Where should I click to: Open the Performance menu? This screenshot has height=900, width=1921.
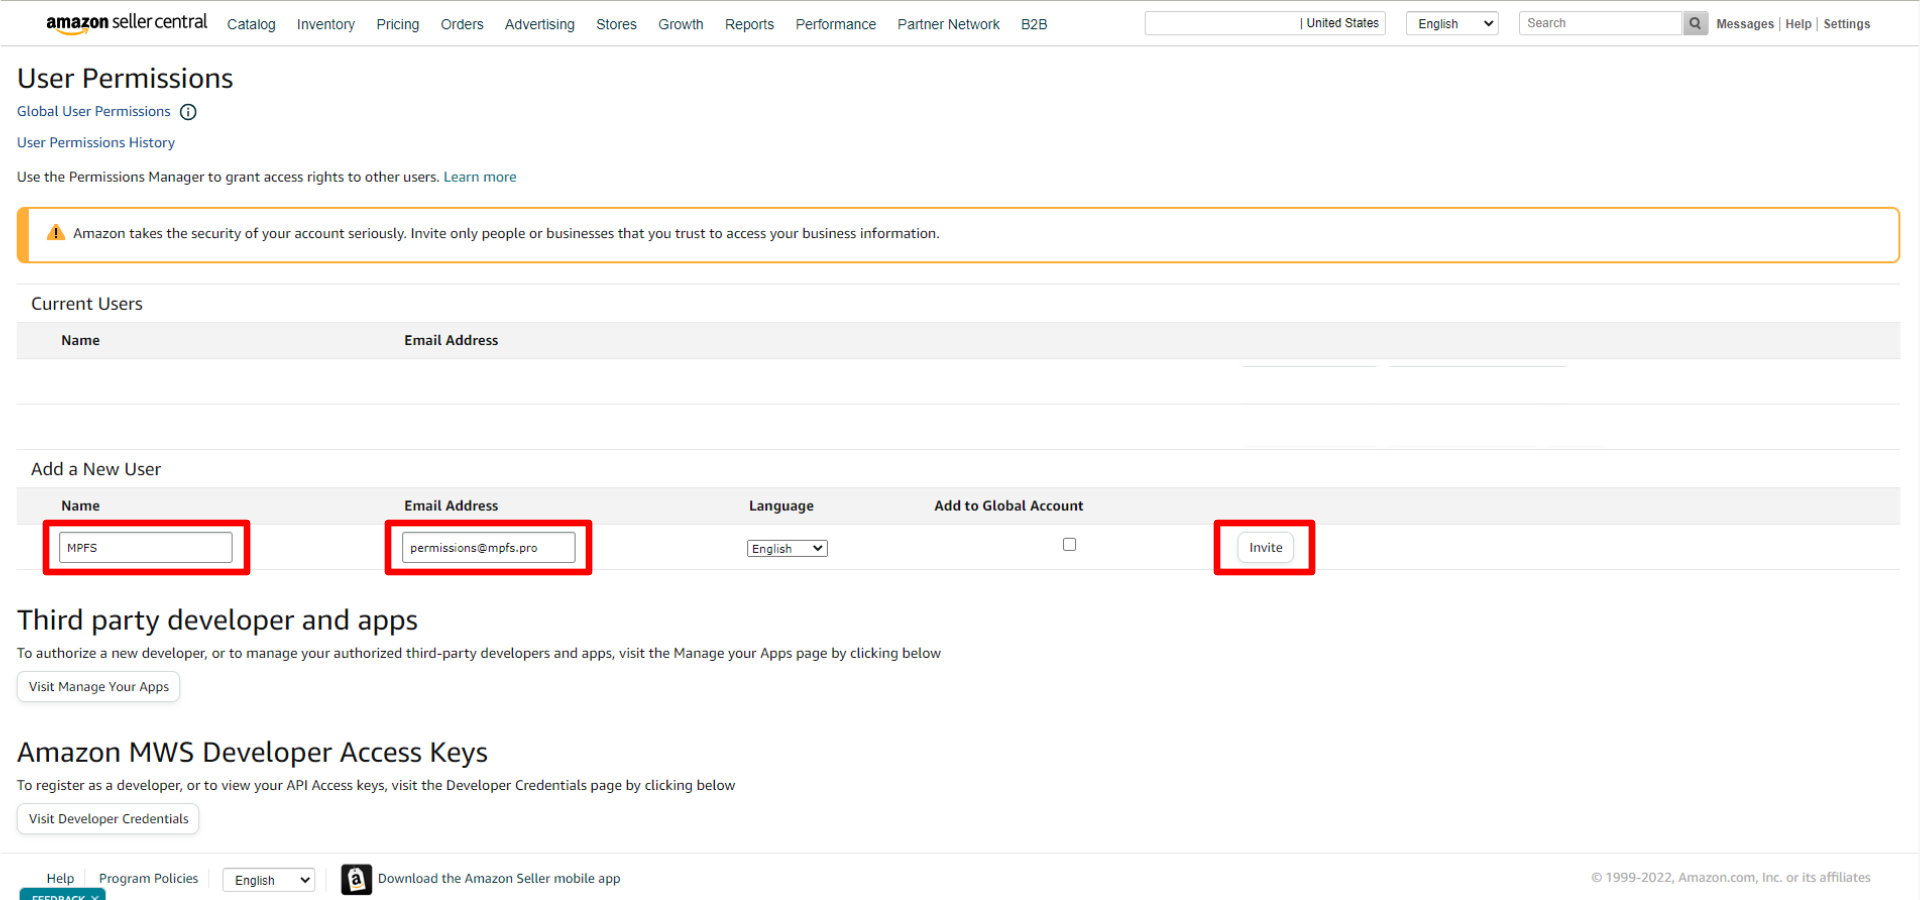tap(836, 24)
